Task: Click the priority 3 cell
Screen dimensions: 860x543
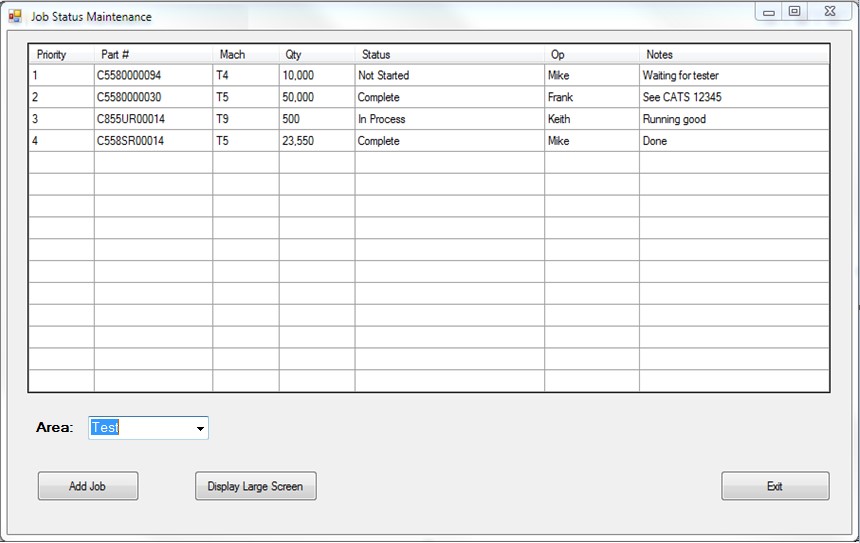Action: 61,119
